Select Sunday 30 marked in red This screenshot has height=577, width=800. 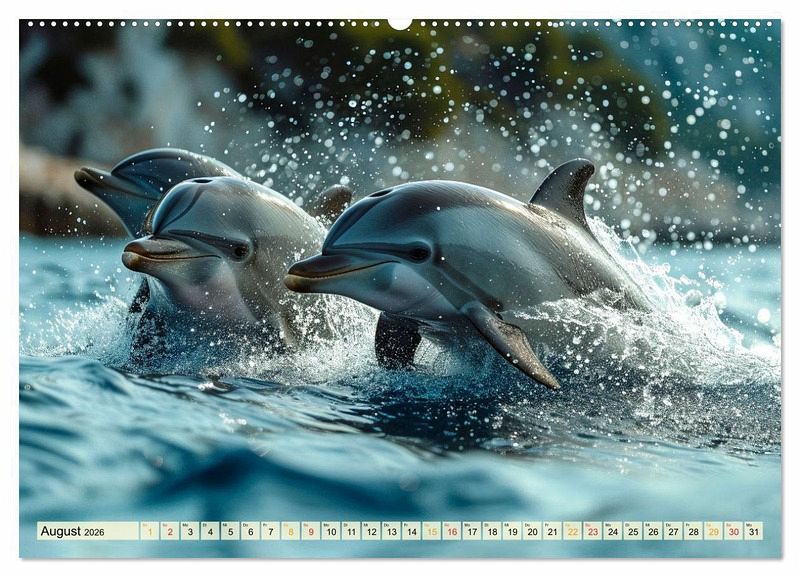coord(733,531)
